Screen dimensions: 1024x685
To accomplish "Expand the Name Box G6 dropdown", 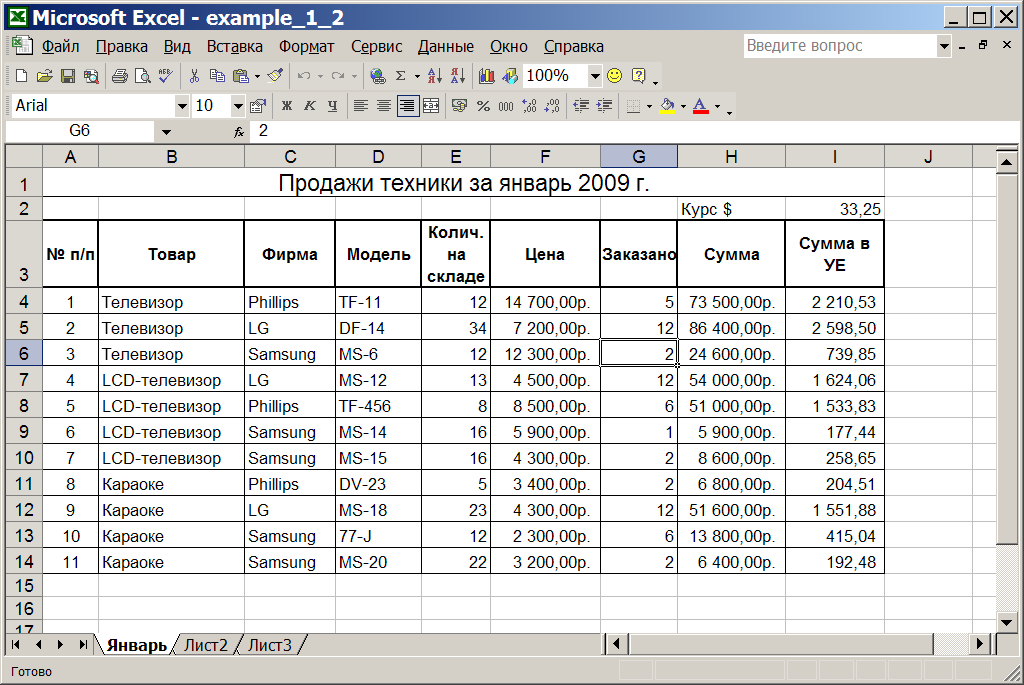I will [166, 131].
